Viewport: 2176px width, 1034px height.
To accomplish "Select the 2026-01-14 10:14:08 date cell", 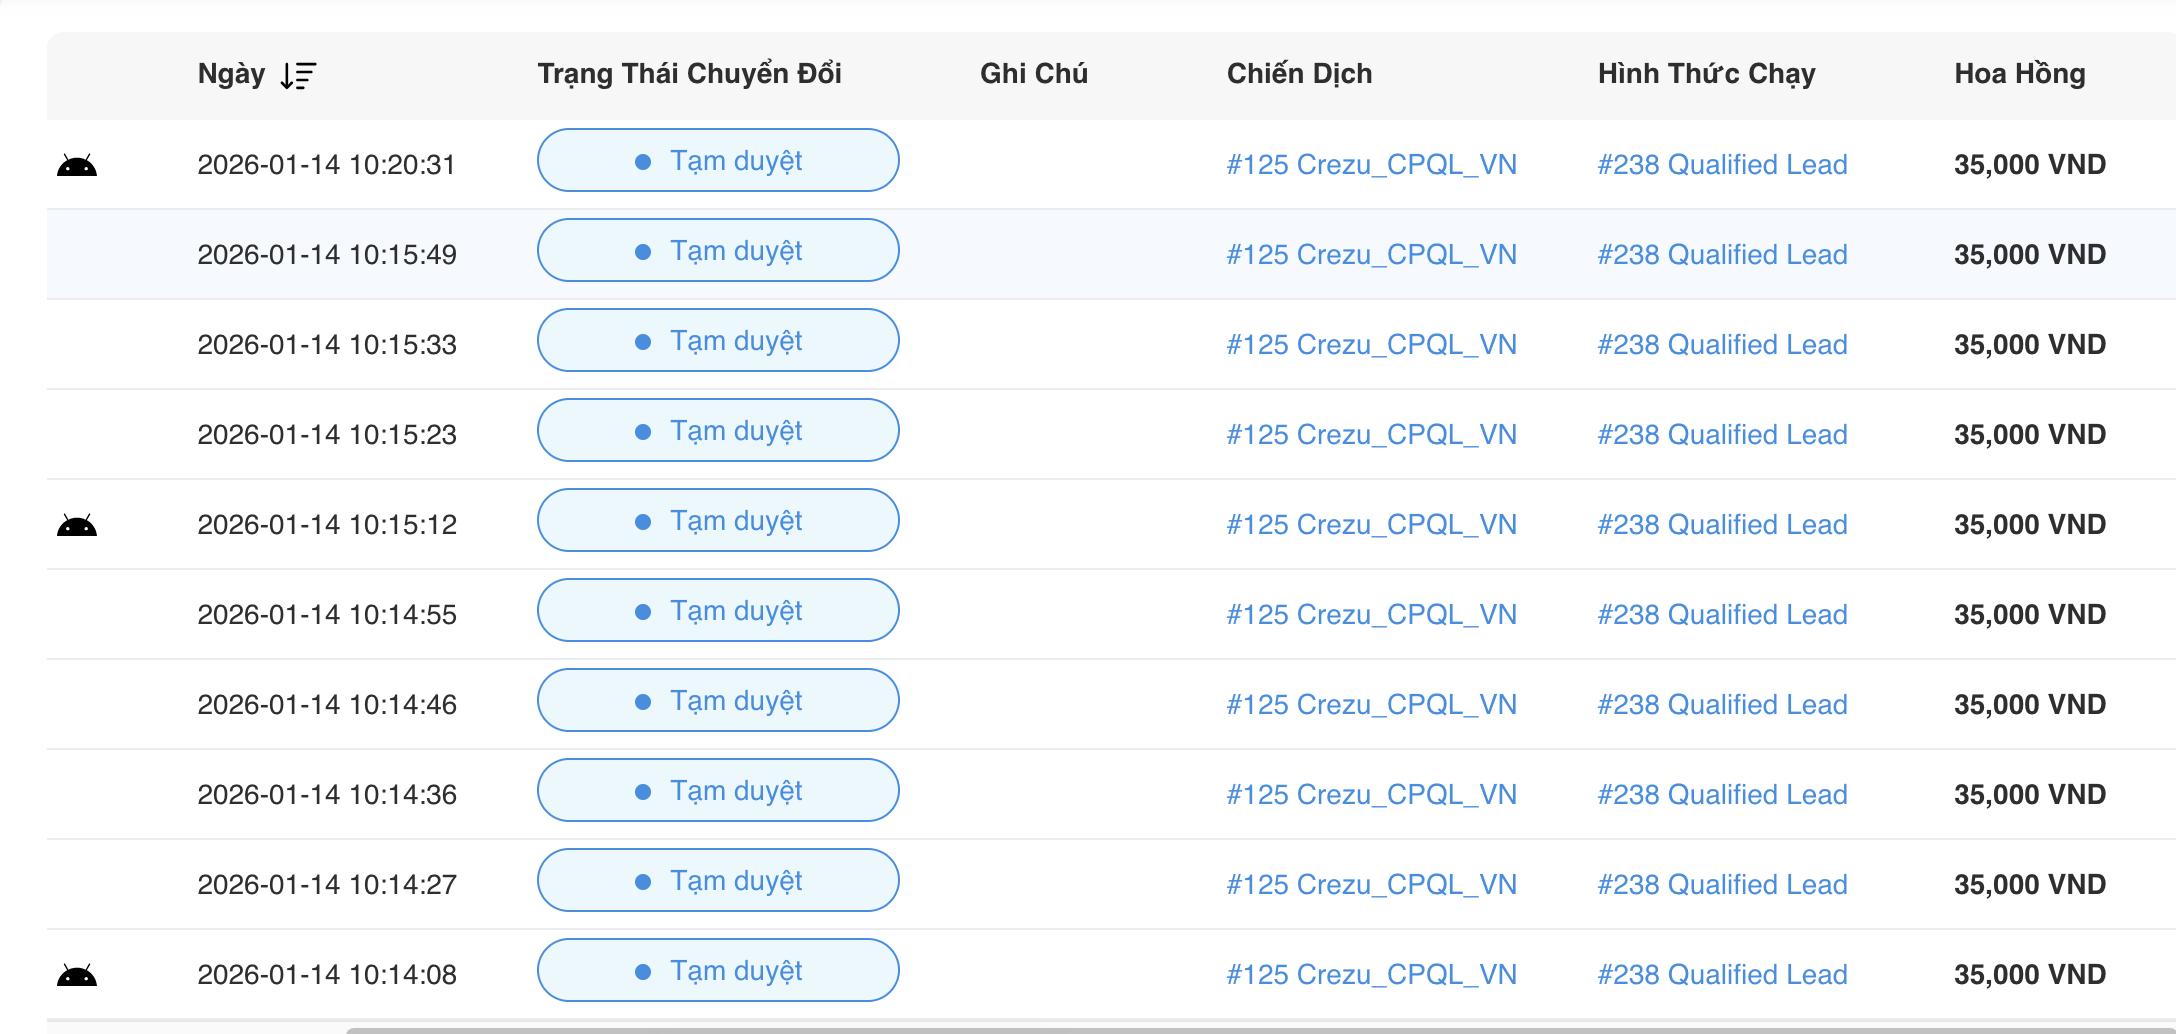I will point(327,975).
